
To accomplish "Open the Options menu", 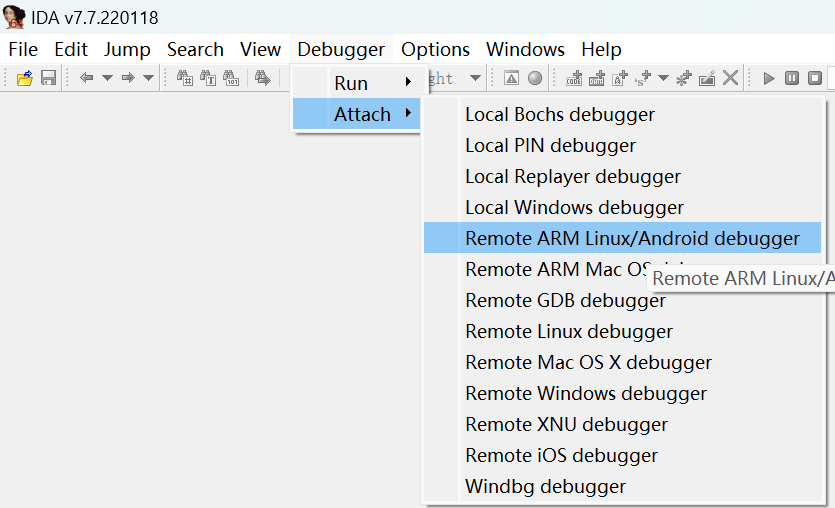I will click(x=435, y=49).
